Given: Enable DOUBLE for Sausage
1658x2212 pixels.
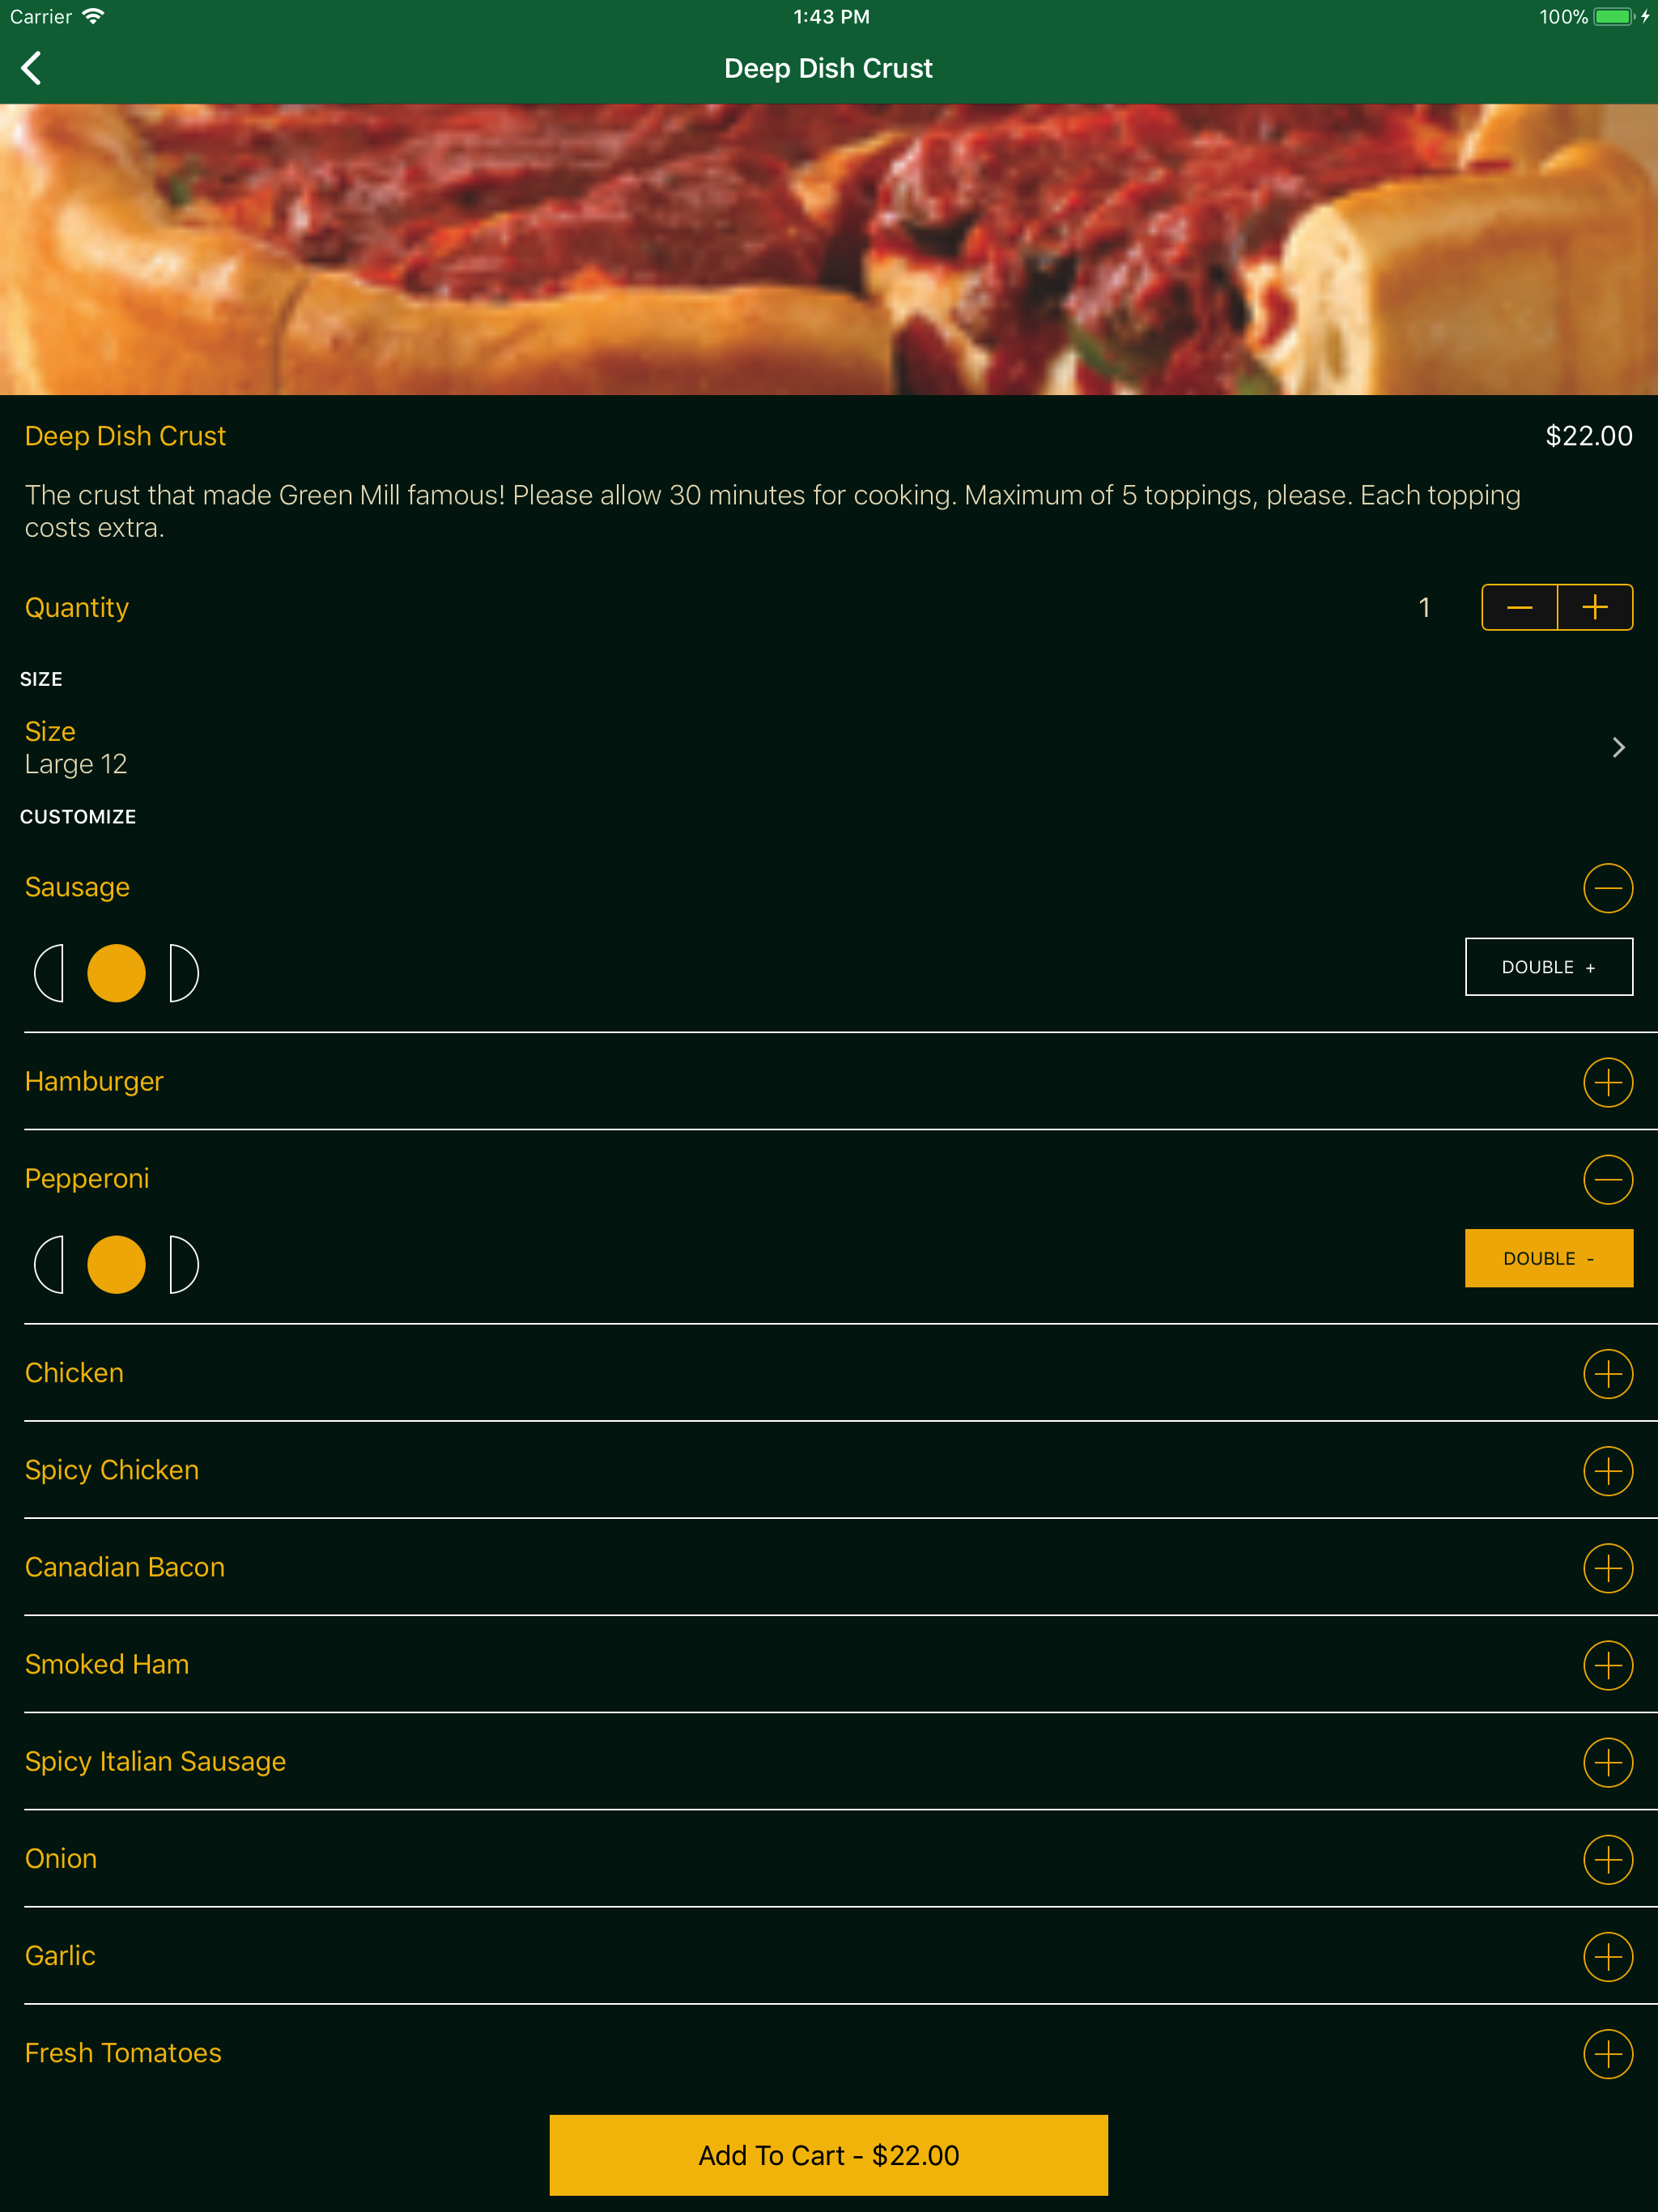Looking at the screenshot, I should (1548, 967).
